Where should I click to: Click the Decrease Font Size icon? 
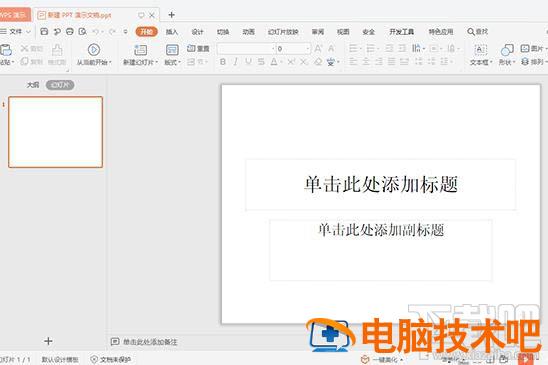pyautogui.click(x=331, y=49)
